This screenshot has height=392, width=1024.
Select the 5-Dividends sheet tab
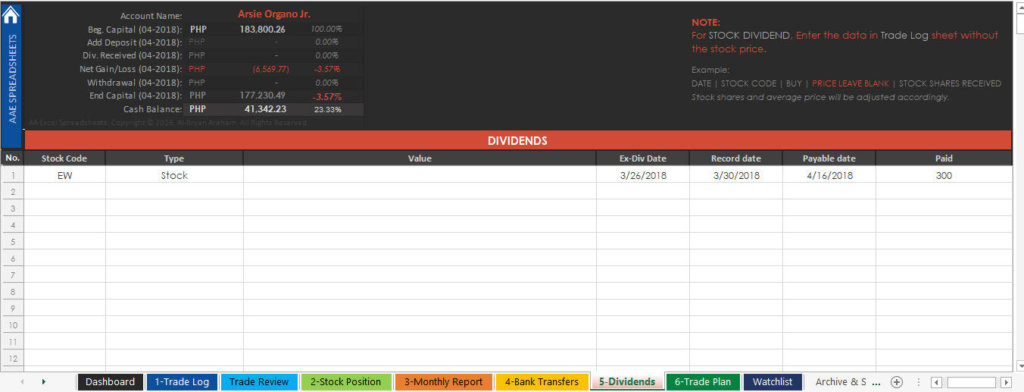627,382
